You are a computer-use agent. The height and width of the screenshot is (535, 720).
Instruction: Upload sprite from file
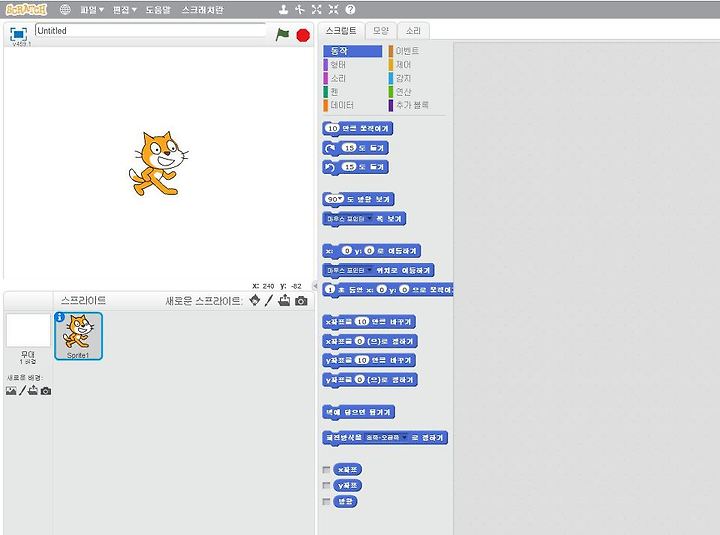[x=284, y=300]
